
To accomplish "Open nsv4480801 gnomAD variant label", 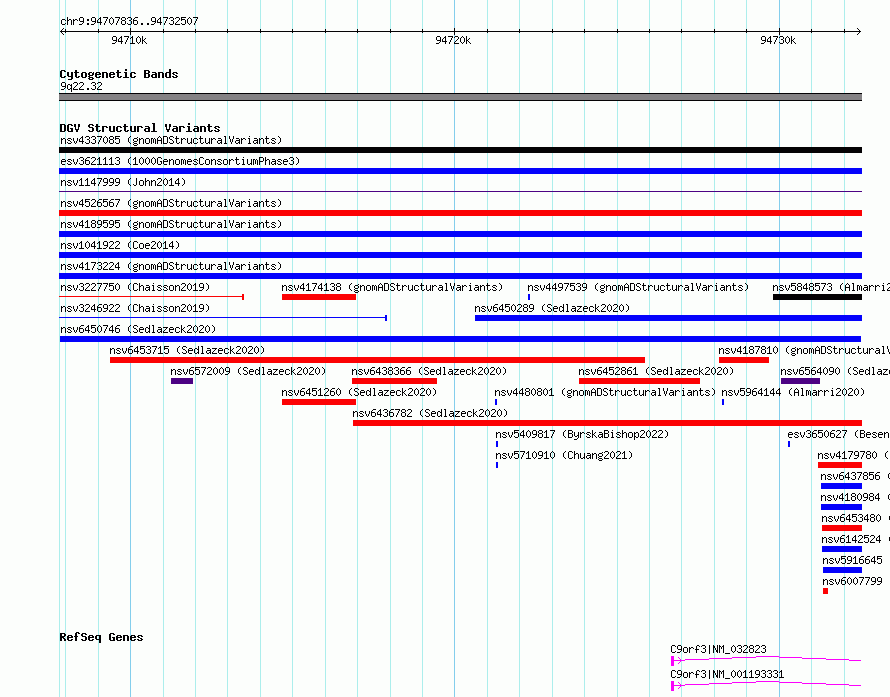I will (x=605, y=392).
